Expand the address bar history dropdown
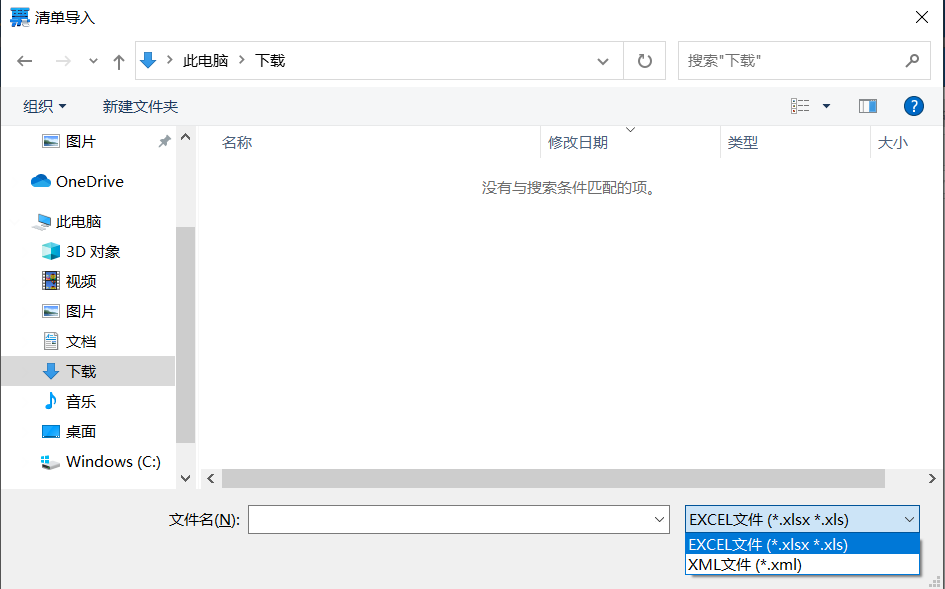945x589 pixels. 603,61
